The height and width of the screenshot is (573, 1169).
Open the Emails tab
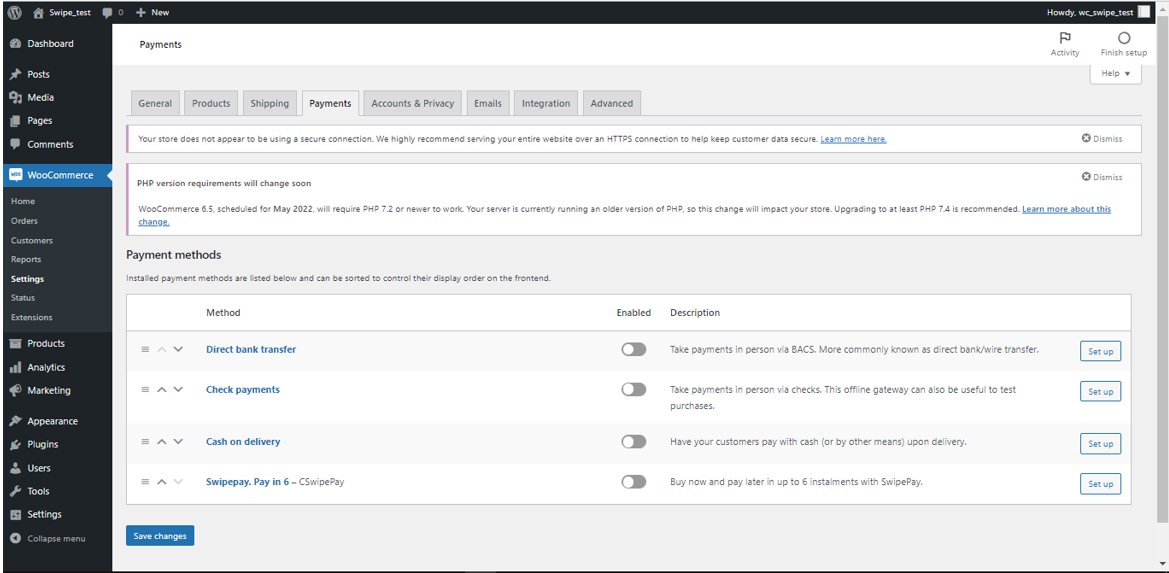pyautogui.click(x=488, y=104)
